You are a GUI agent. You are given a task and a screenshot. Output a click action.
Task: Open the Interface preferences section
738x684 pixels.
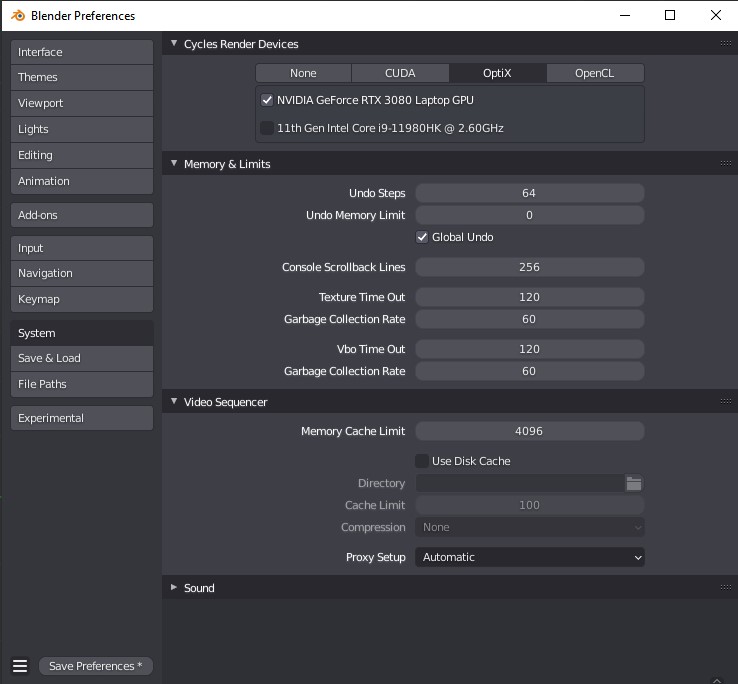click(82, 52)
